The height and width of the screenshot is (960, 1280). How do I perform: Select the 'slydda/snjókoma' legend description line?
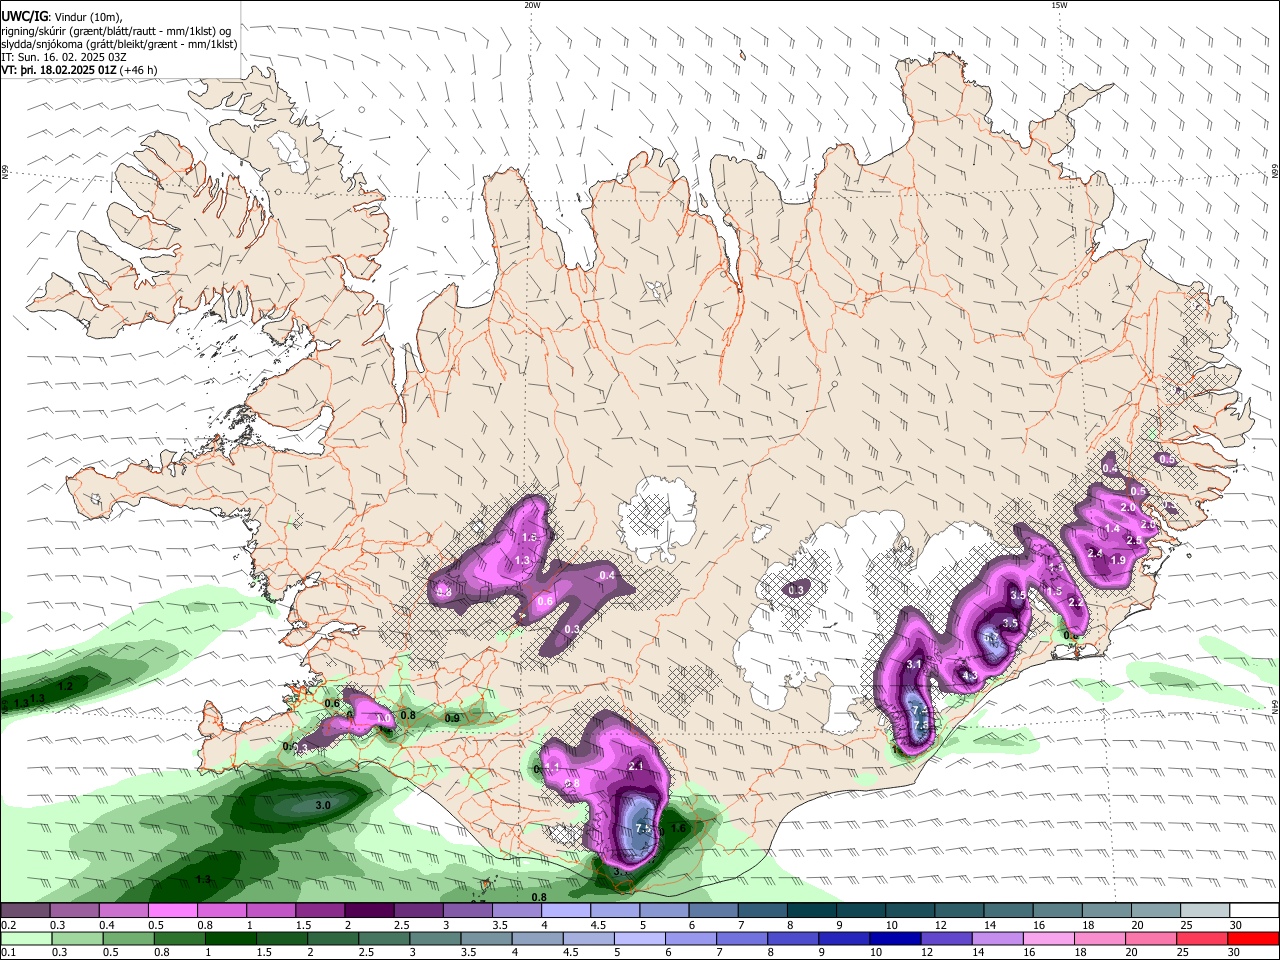[x=119, y=43]
